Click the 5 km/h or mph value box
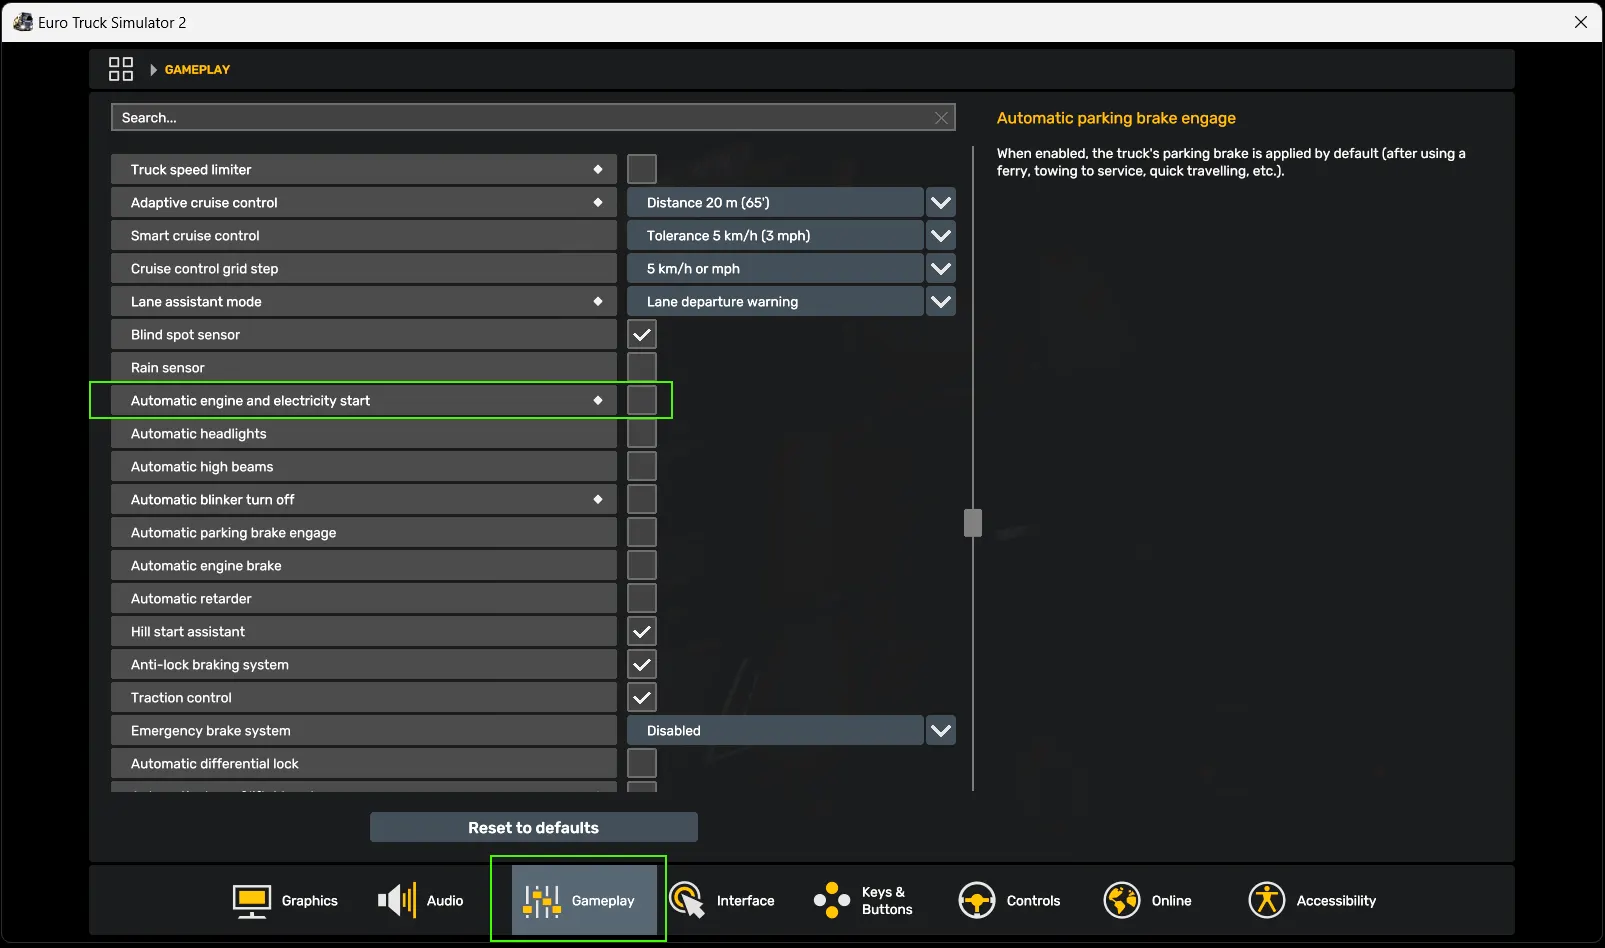This screenshot has height=948, width=1605. pos(775,268)
